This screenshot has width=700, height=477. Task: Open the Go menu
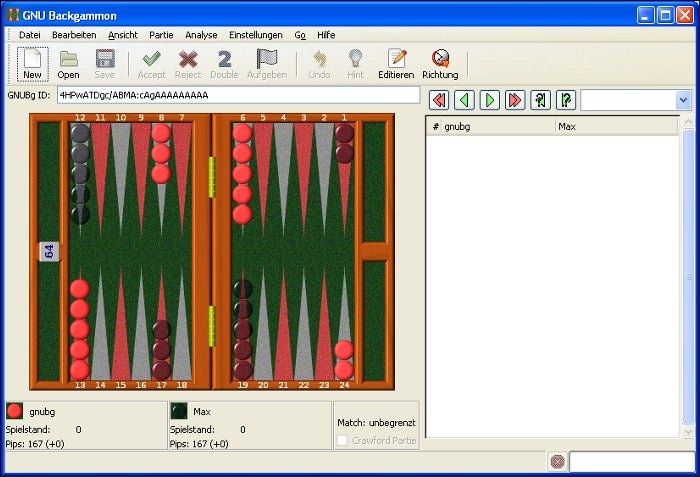pyautogui.click(x=300, y=35)
